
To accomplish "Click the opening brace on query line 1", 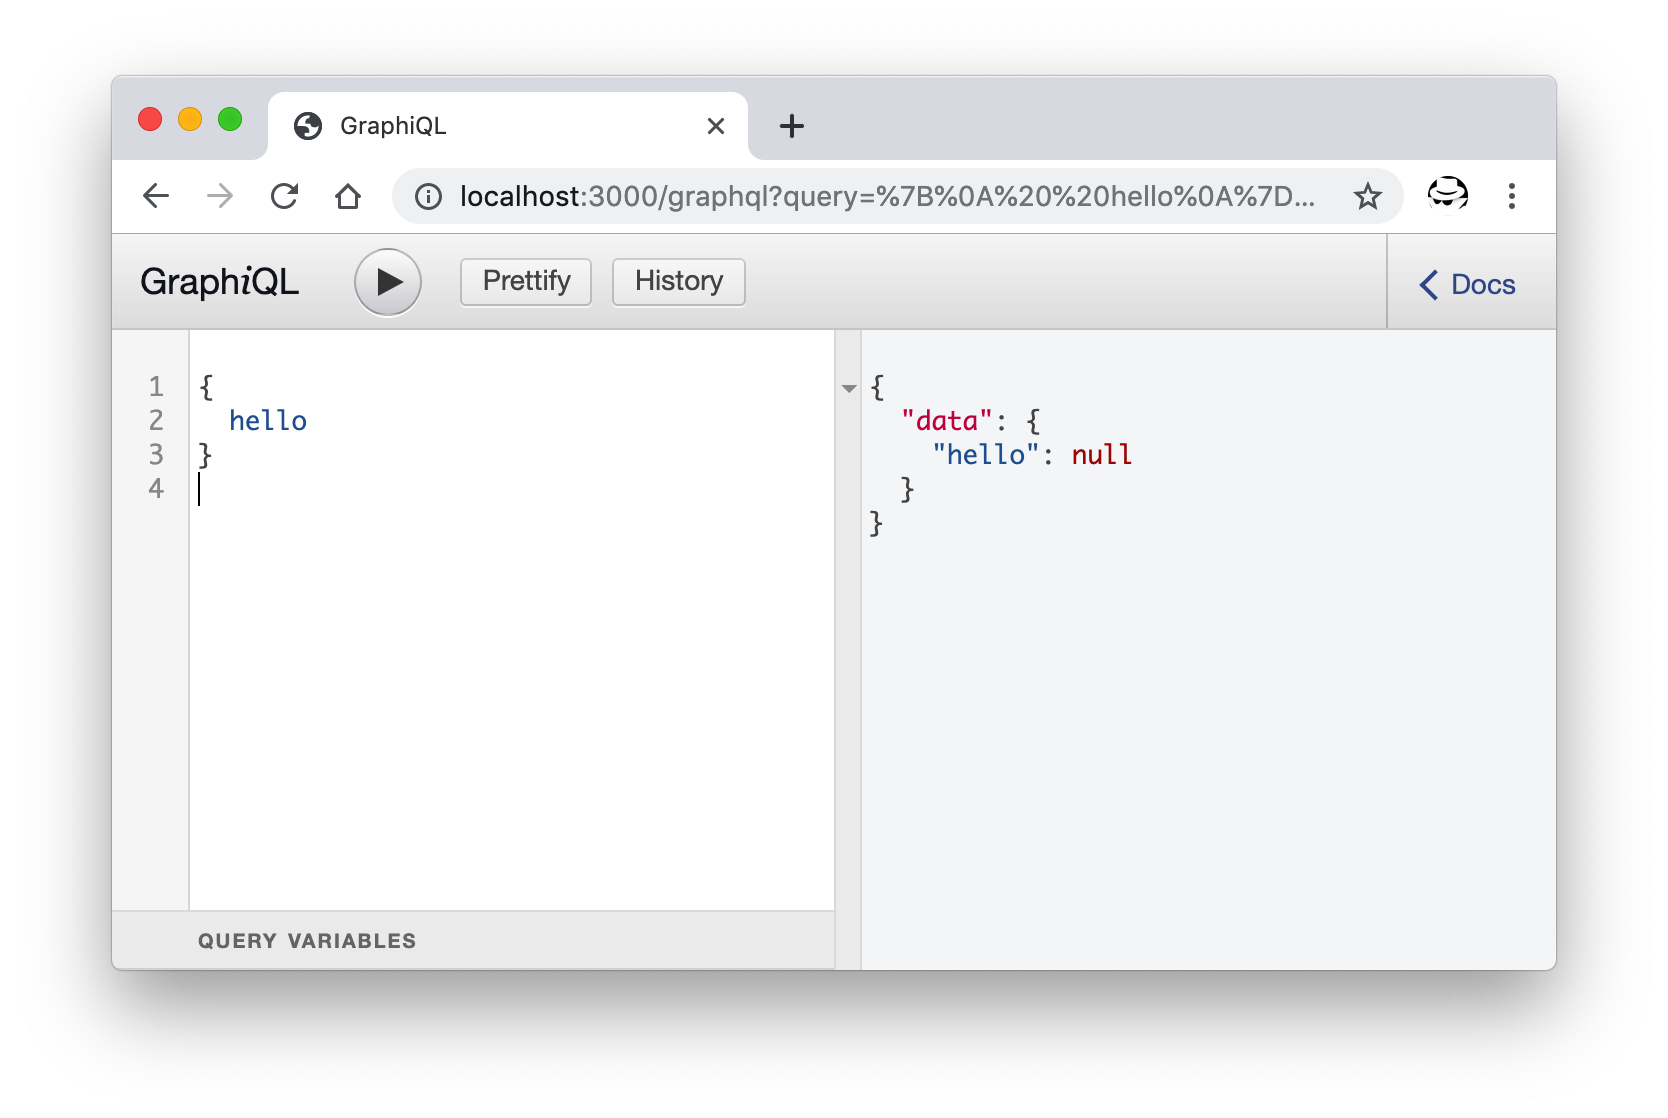I will pos(206,387).
